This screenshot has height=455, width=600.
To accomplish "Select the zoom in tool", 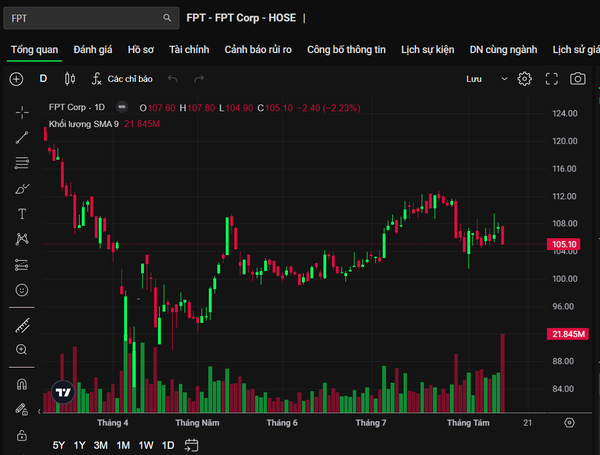I will [21, 349].
